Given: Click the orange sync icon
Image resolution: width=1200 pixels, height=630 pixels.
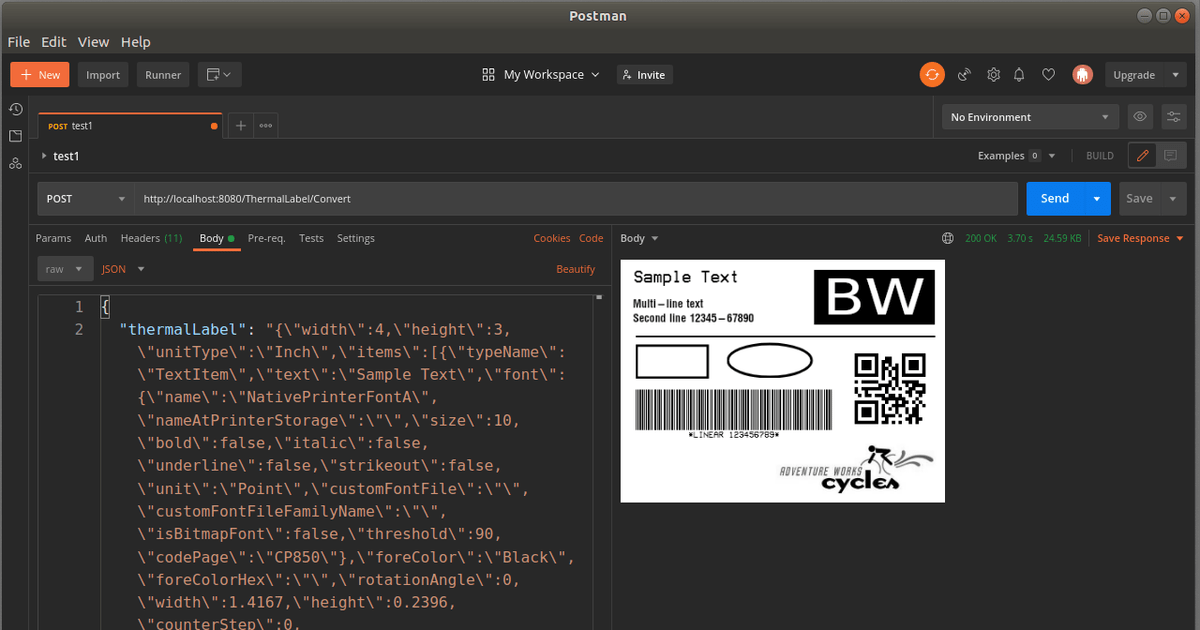Looking at the screenshot, I should click(x=932, y=74).
